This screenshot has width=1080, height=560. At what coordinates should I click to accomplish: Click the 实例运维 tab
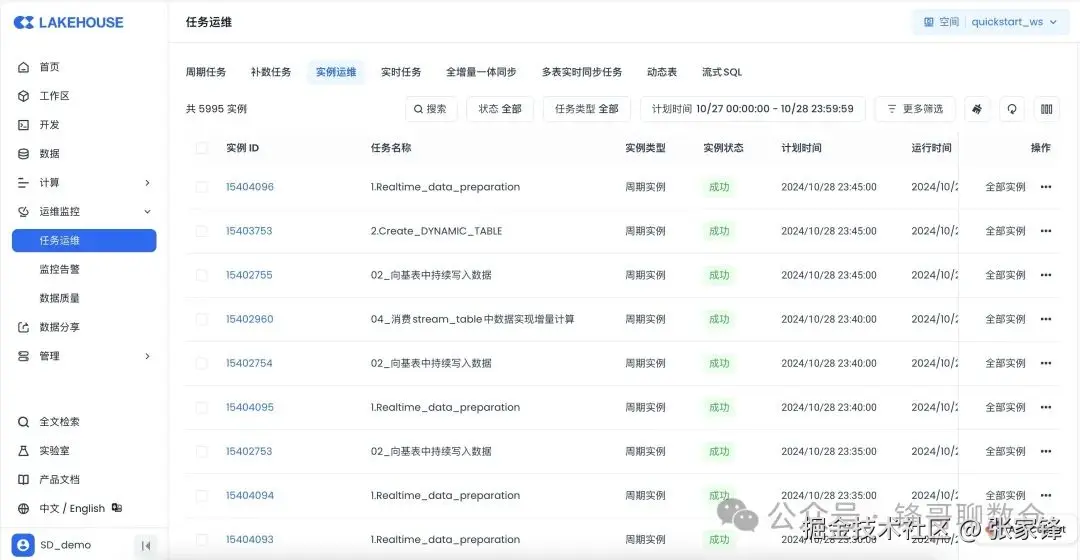click(336, 72)
